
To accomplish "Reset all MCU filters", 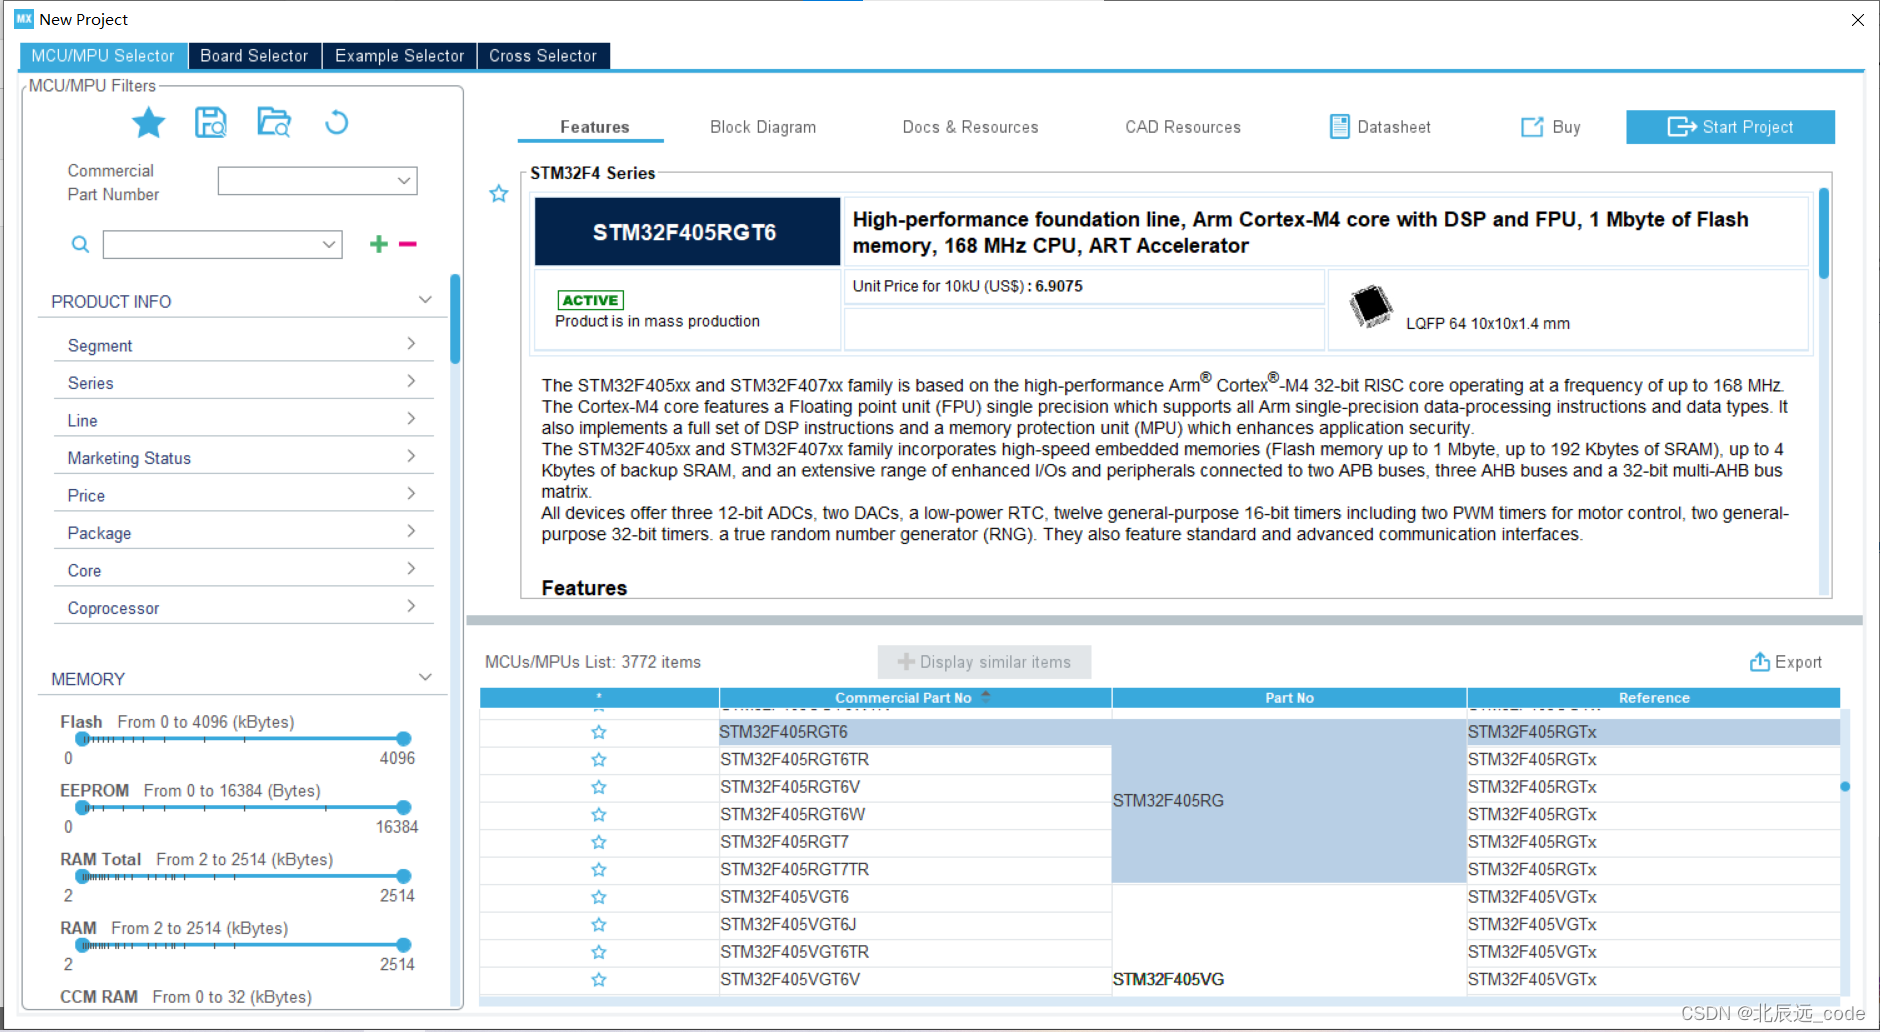I will 336,123.
